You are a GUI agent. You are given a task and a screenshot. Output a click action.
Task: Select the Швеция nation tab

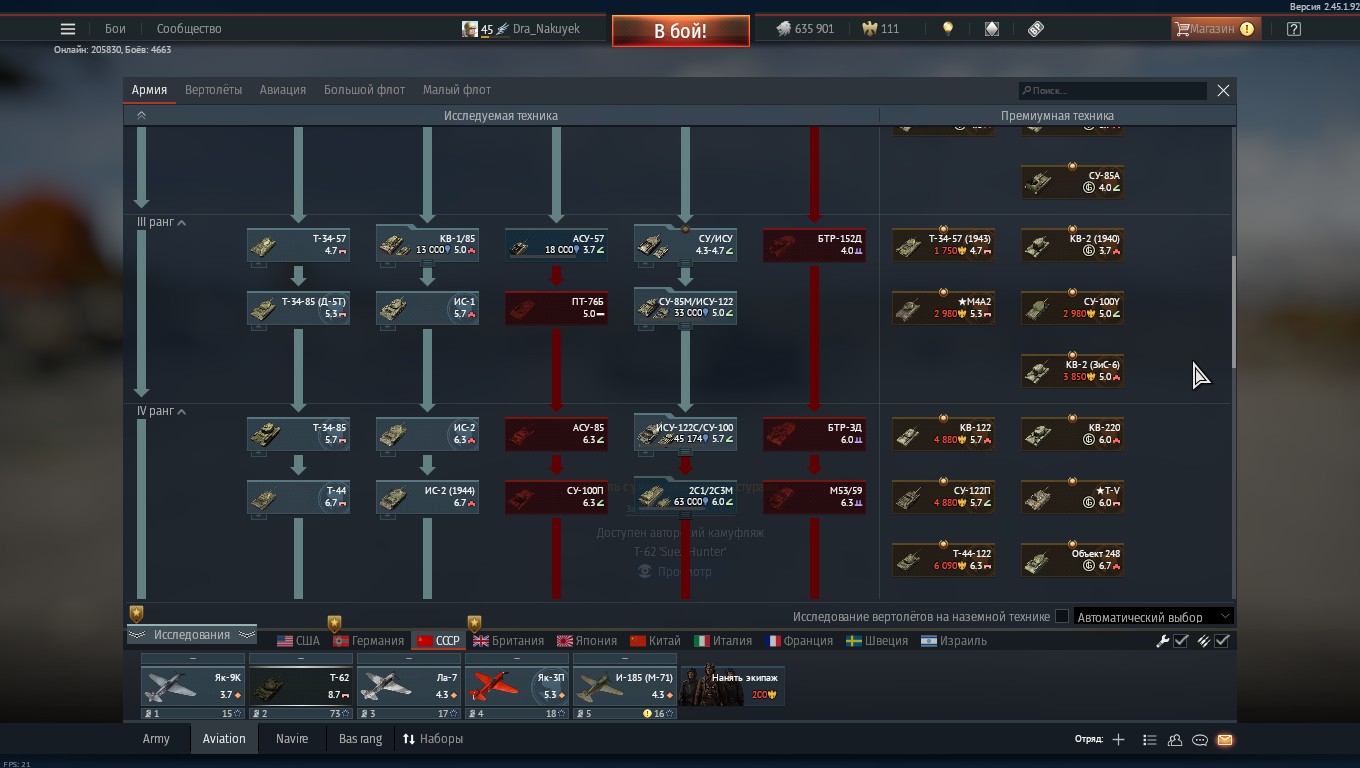877,641
